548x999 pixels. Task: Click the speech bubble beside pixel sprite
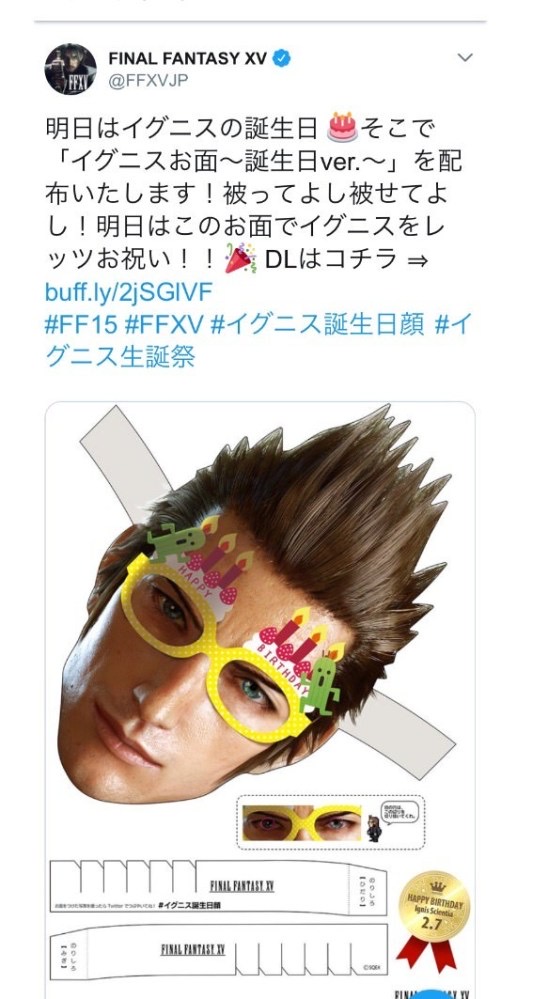point(400,811)
